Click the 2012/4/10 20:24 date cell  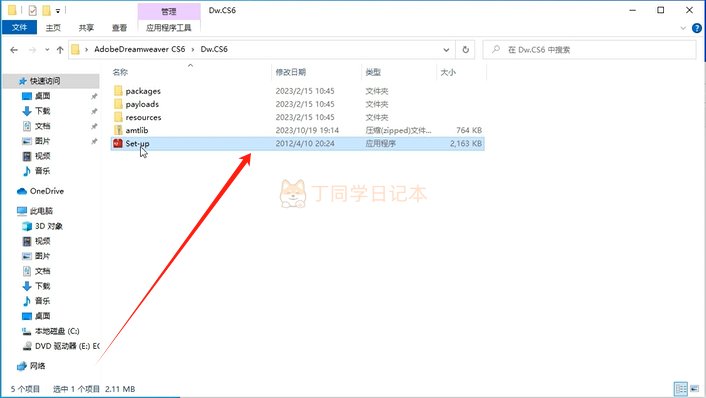(x=305, y=144)
